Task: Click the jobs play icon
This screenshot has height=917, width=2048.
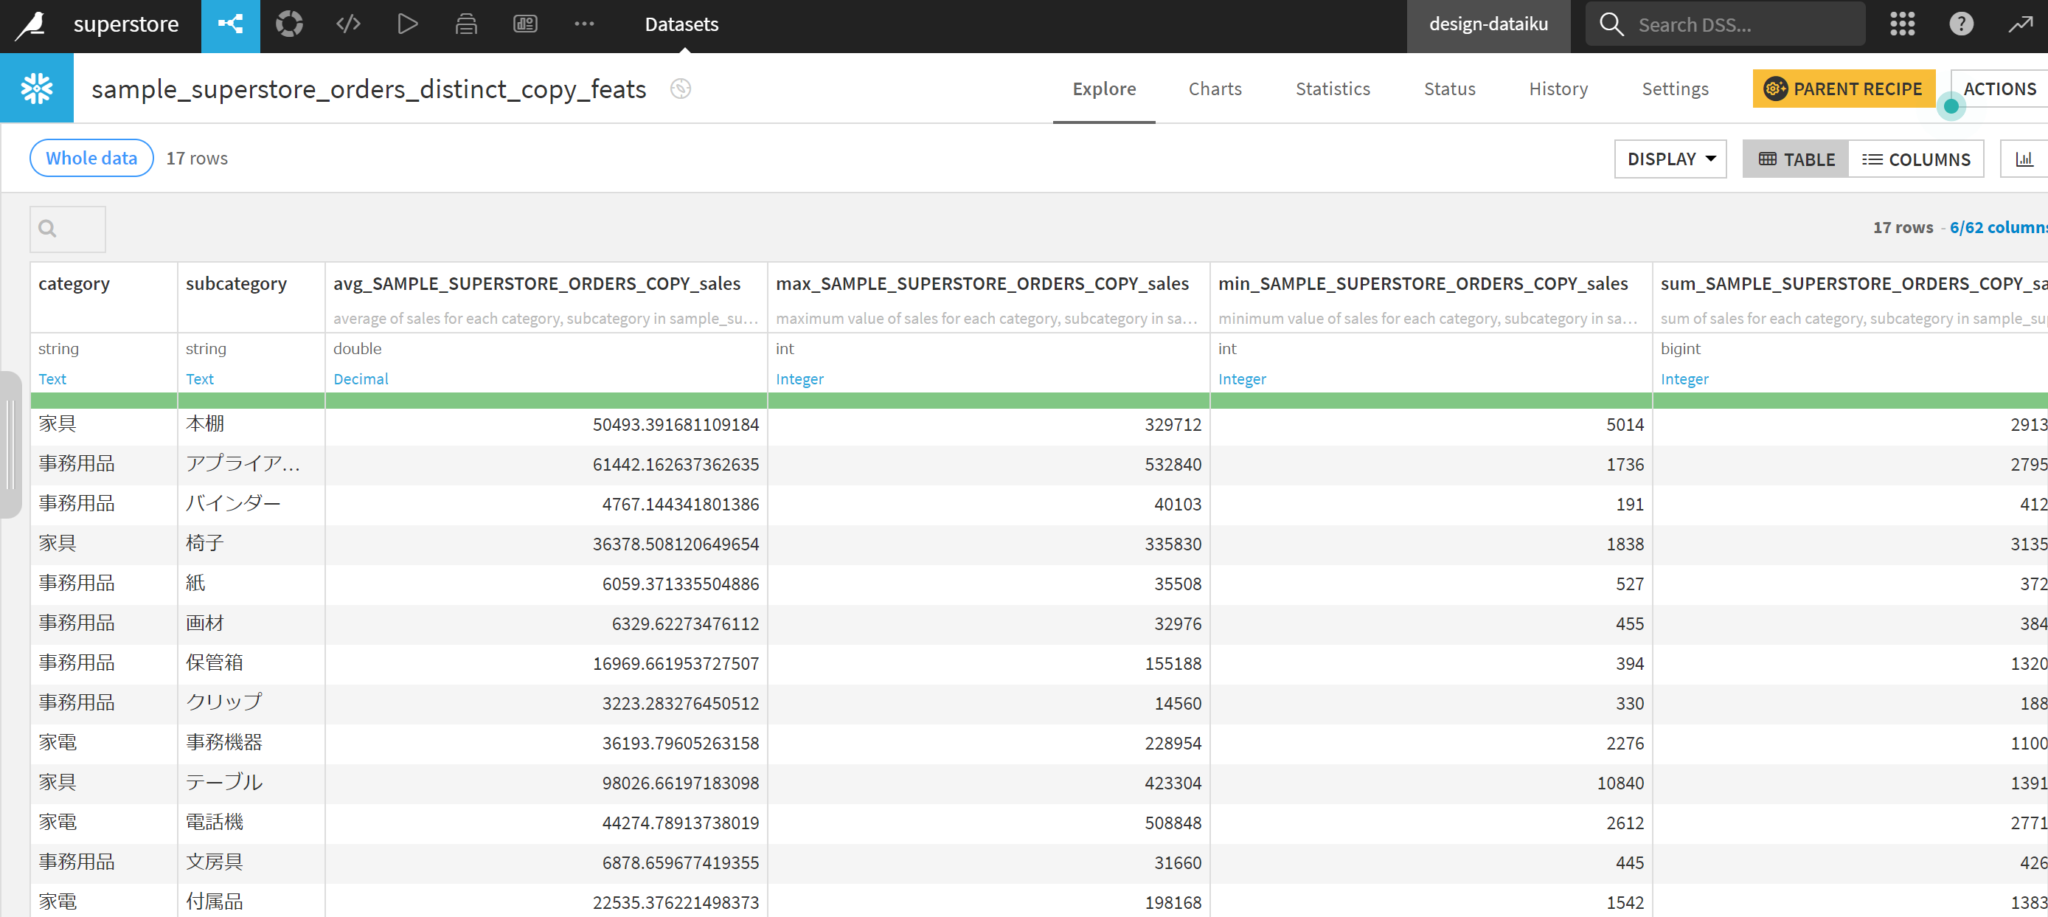Action: [408, 24]
